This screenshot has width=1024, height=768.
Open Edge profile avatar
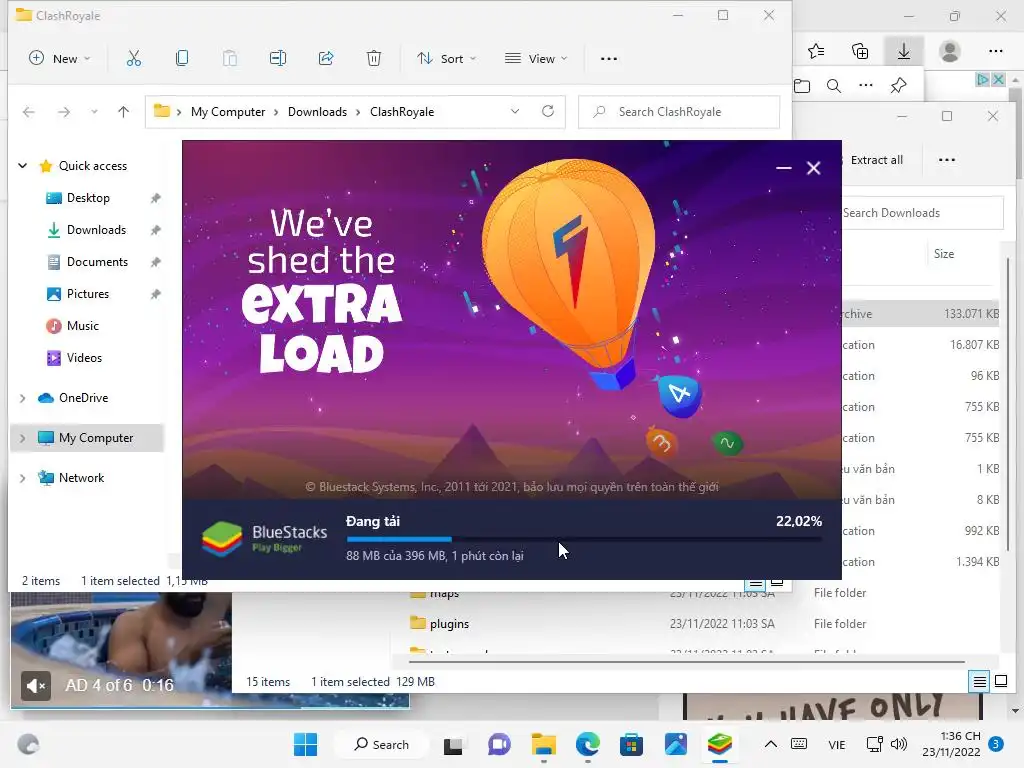950,51
